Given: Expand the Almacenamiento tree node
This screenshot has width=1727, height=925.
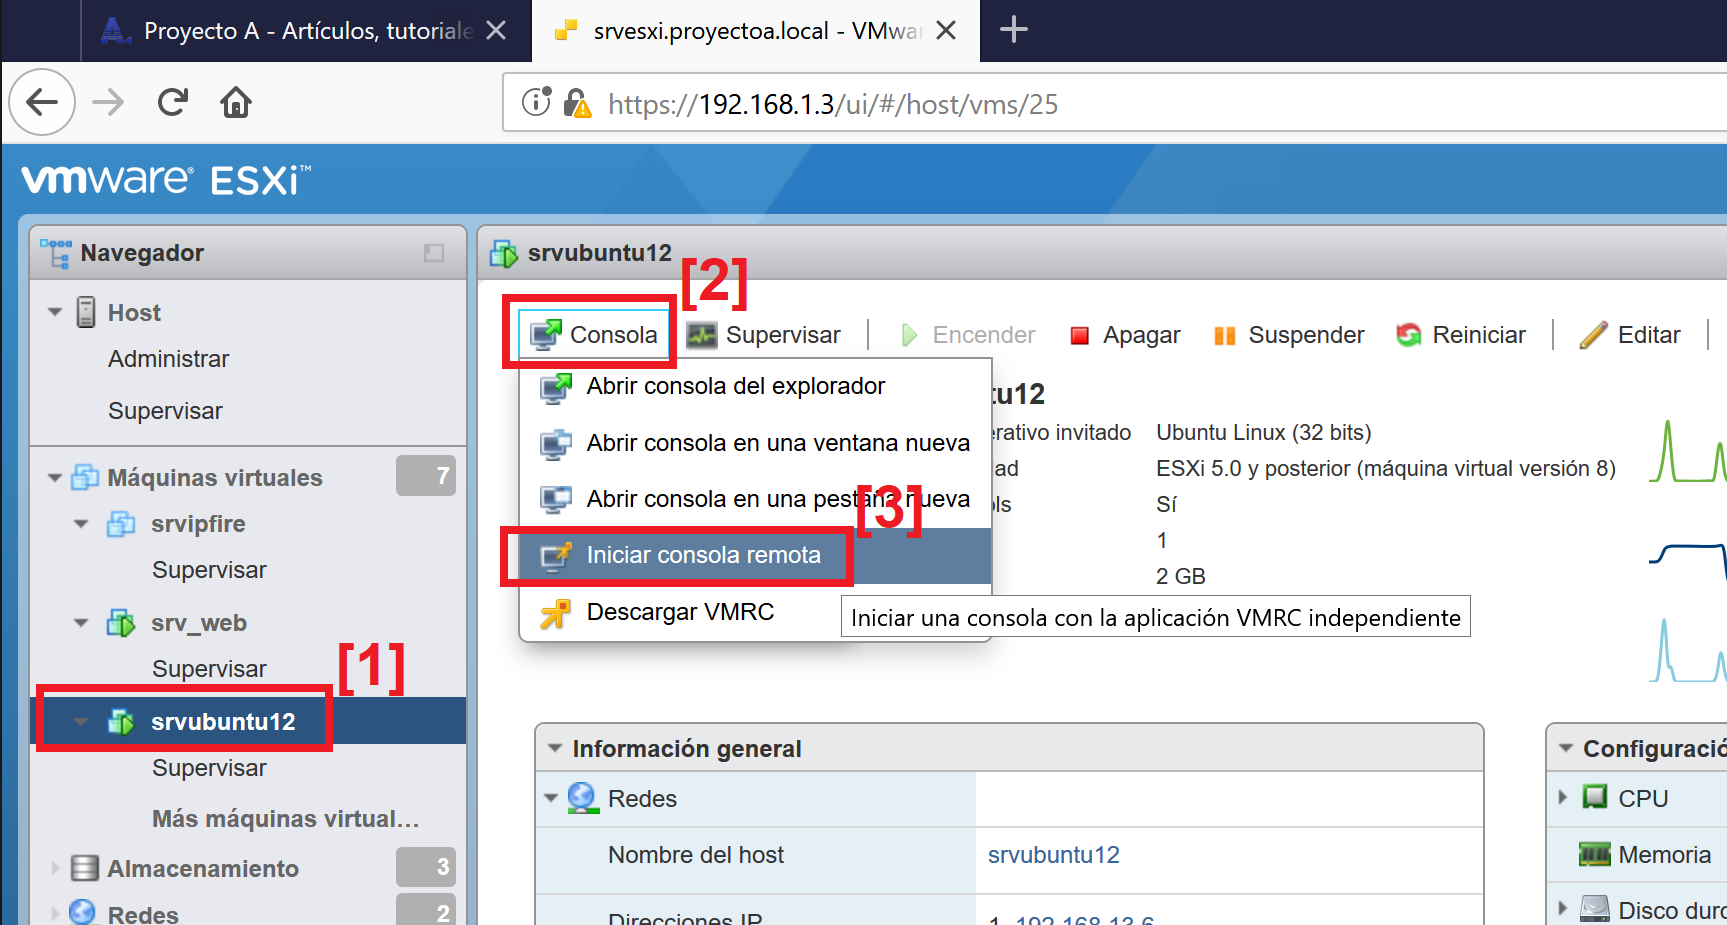Looking at the screenshot, I should pyautogui.click(x=55, y=868).
